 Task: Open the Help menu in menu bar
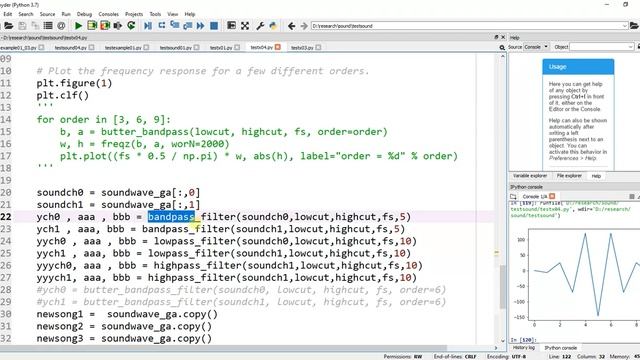tap(190, 14)
